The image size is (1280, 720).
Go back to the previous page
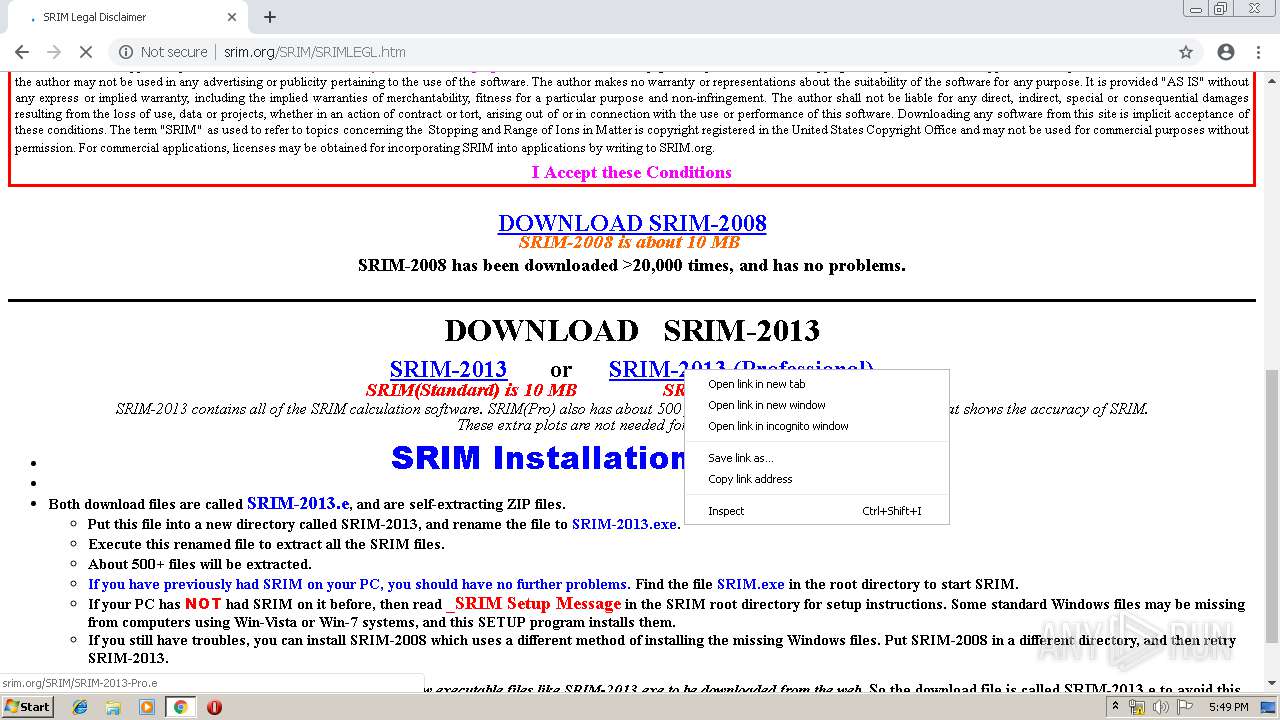22,52
